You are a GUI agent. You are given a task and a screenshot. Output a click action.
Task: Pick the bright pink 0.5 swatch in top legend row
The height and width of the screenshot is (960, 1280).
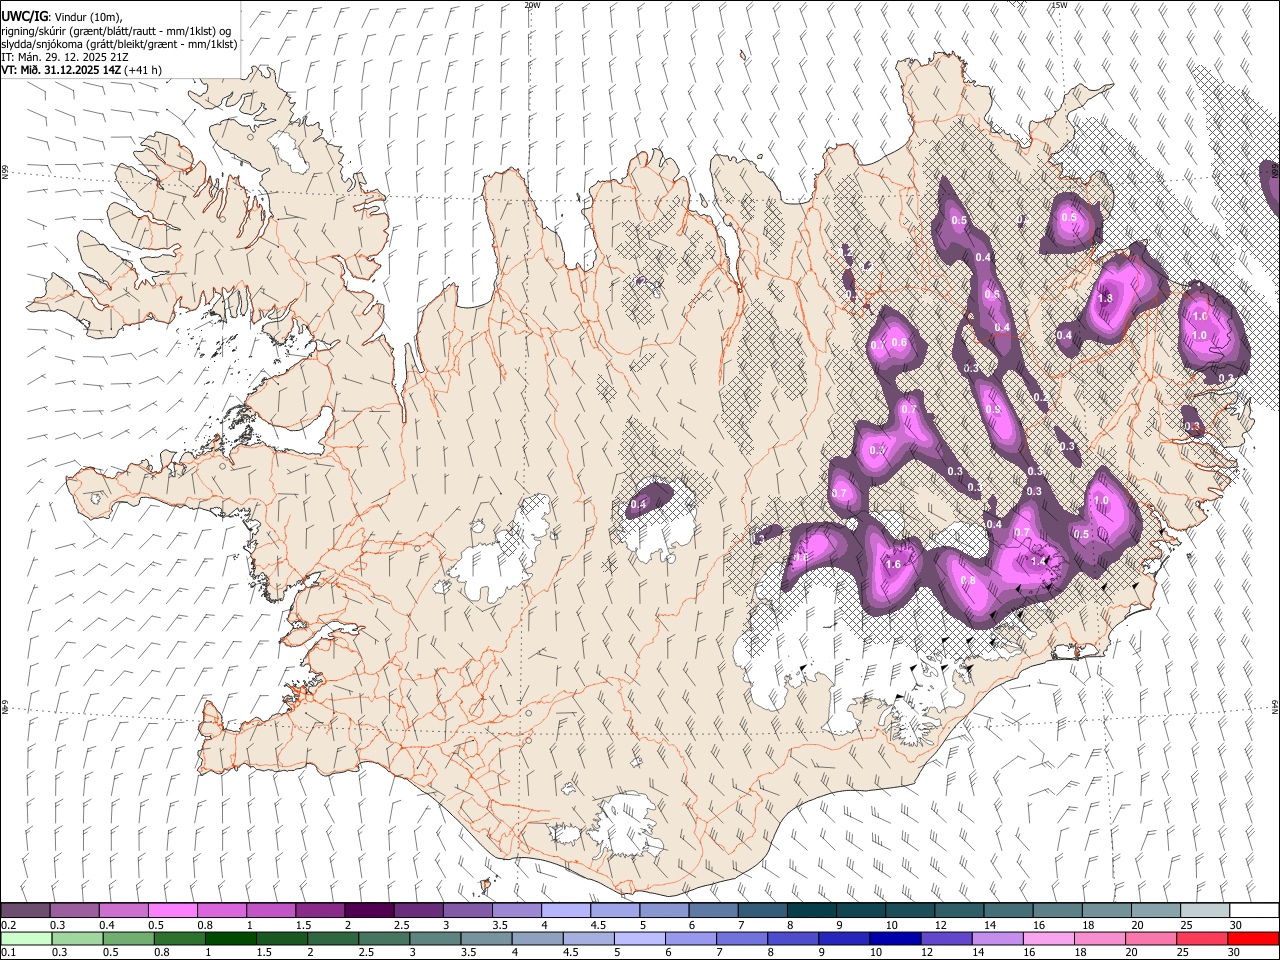(x=172, y=911)
